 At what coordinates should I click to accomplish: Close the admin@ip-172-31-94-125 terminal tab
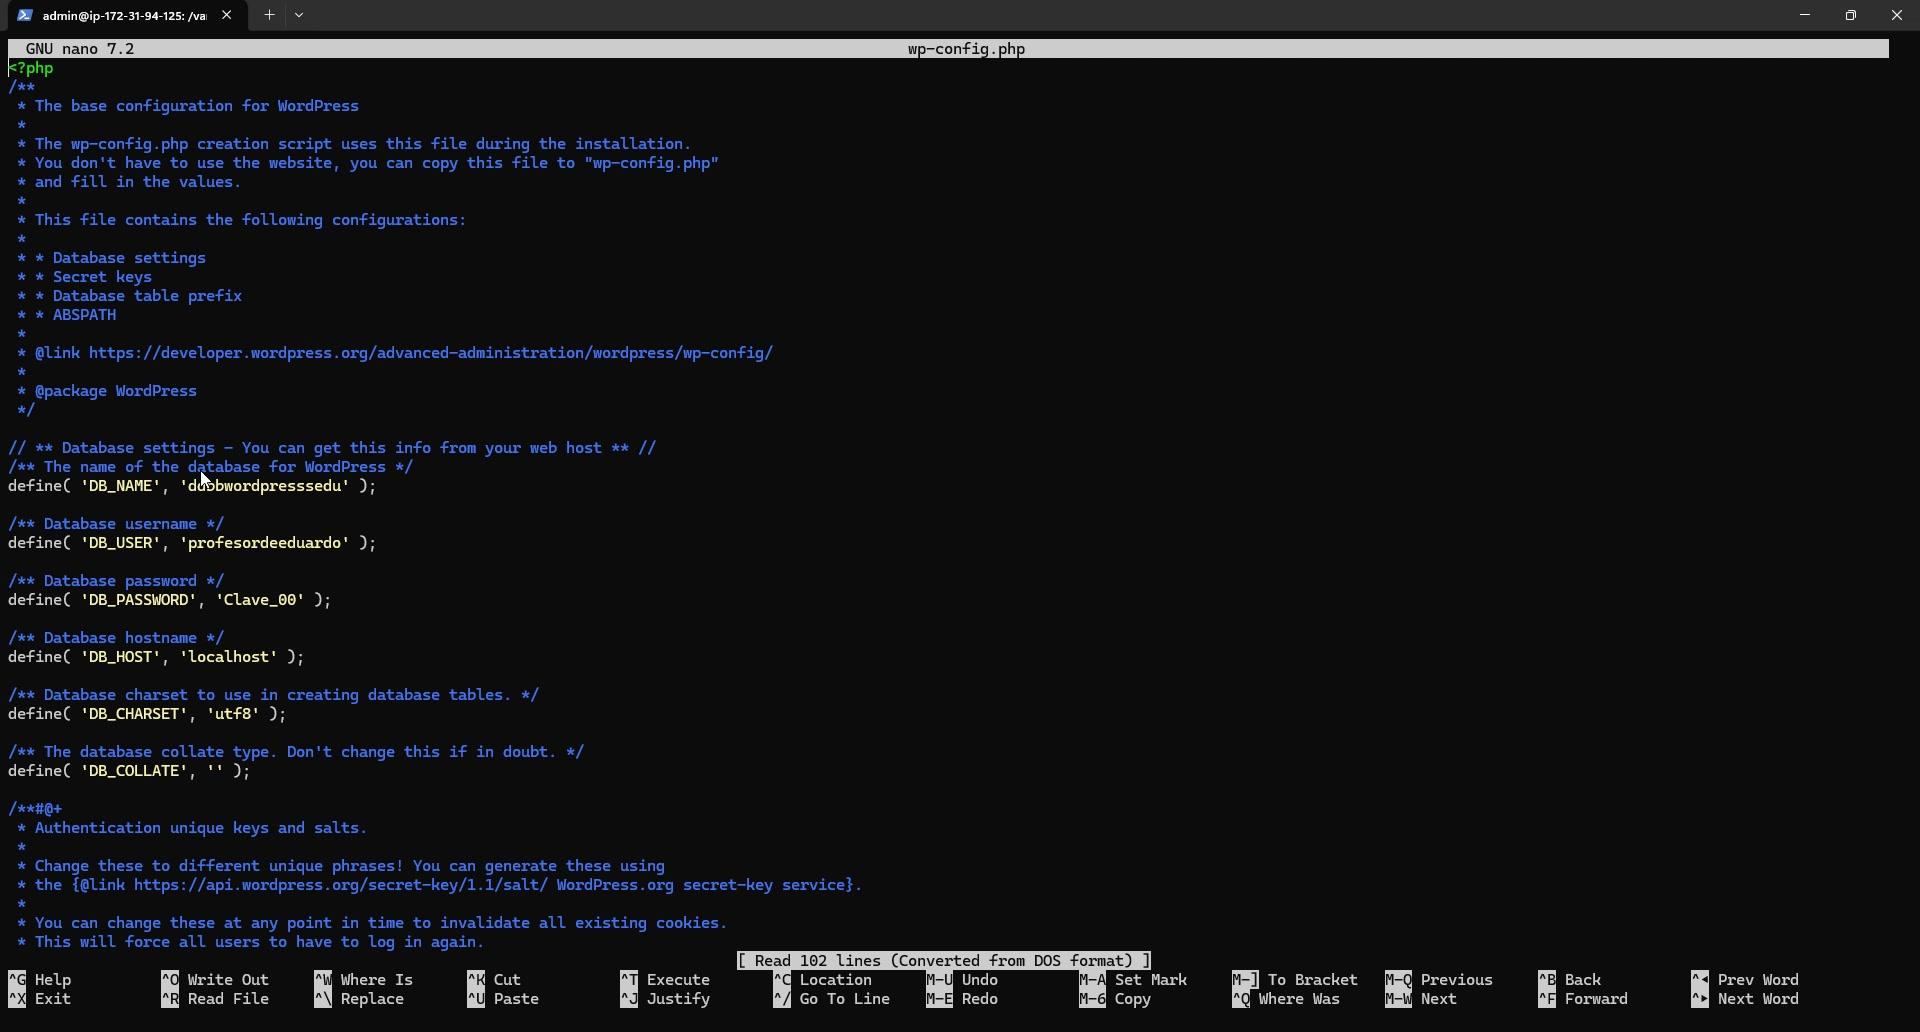(x=226, y=15)
